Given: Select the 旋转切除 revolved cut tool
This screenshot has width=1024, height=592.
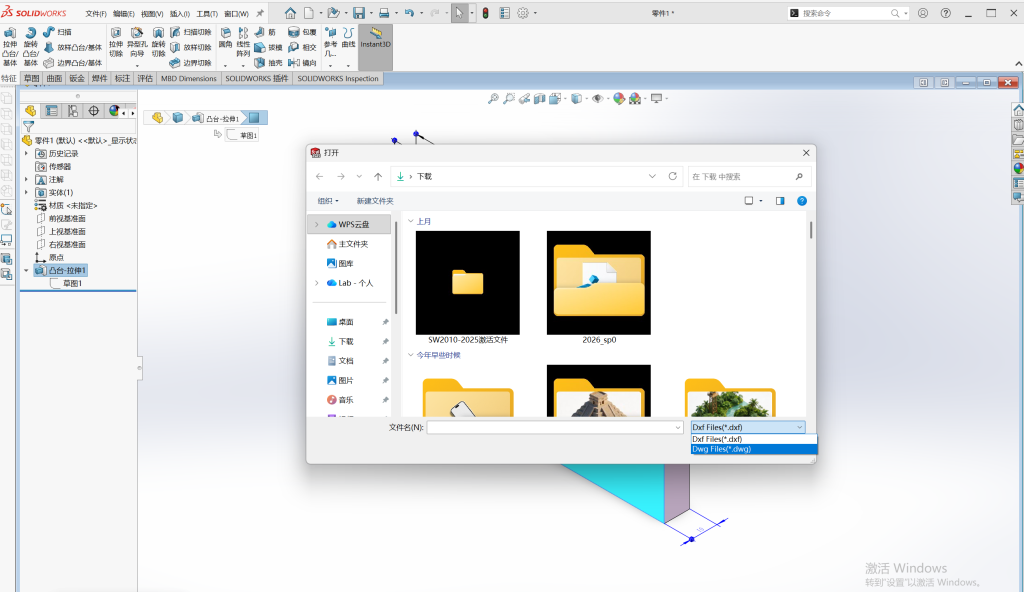Looking at the screenshot, I should (x=158, y=42).
